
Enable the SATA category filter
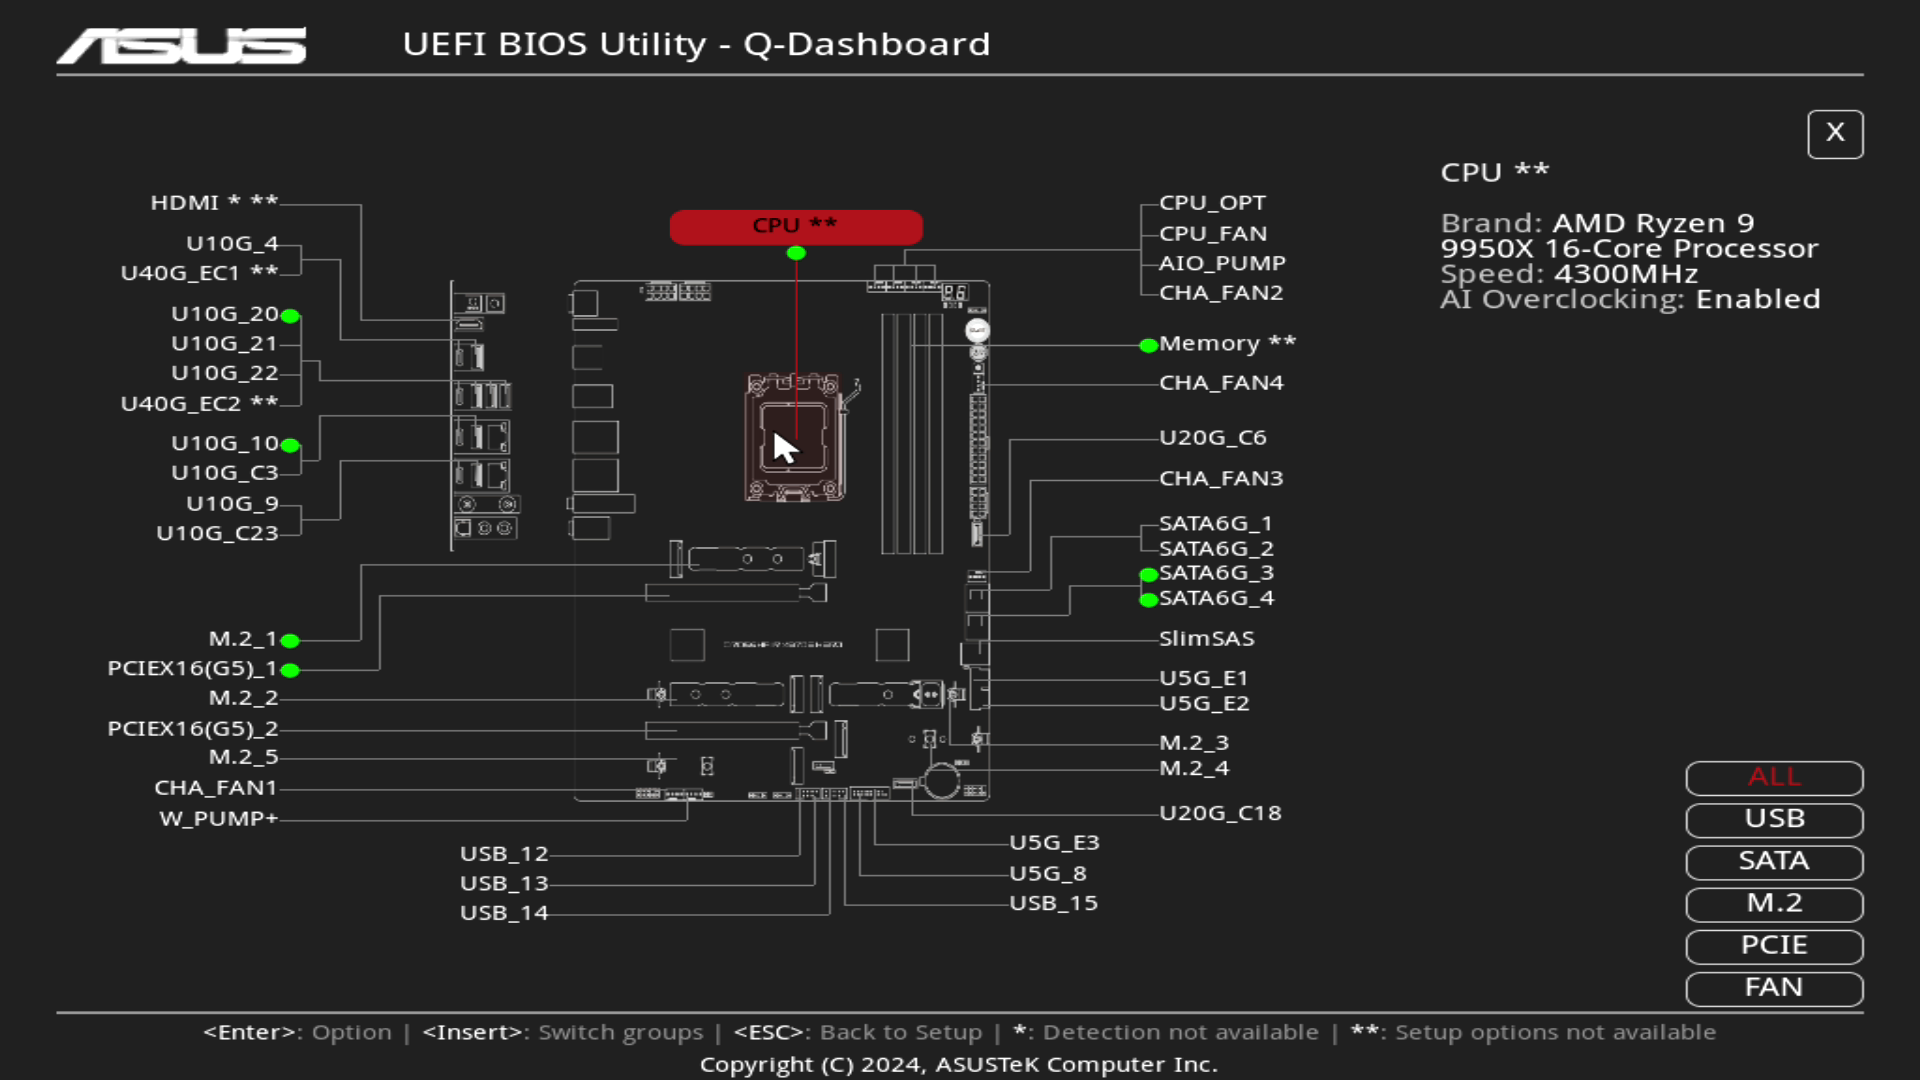[1773, 861]
